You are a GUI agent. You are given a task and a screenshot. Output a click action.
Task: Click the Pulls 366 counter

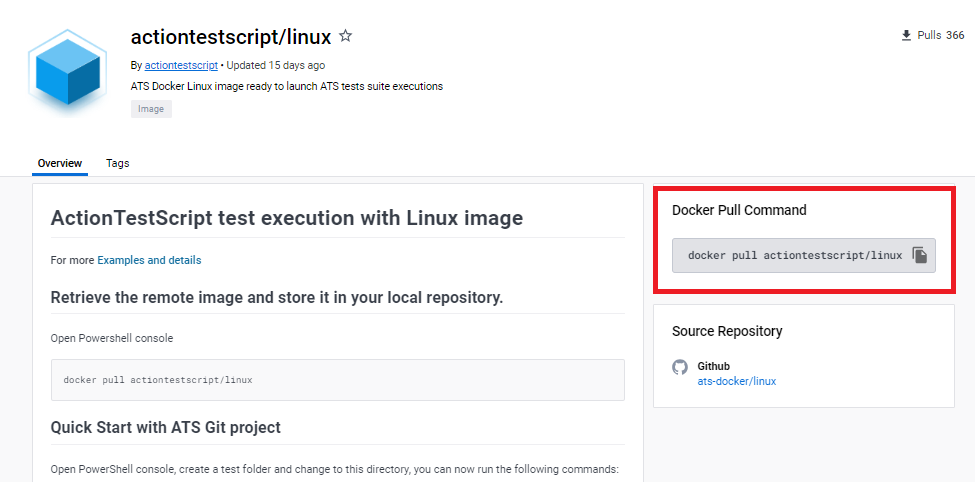point(933,35)
